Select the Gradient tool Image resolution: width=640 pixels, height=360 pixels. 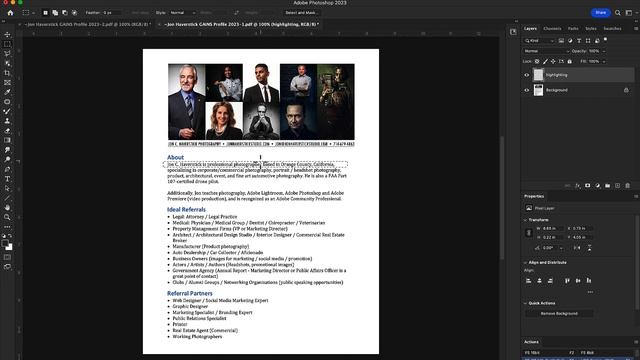(7, 140)
